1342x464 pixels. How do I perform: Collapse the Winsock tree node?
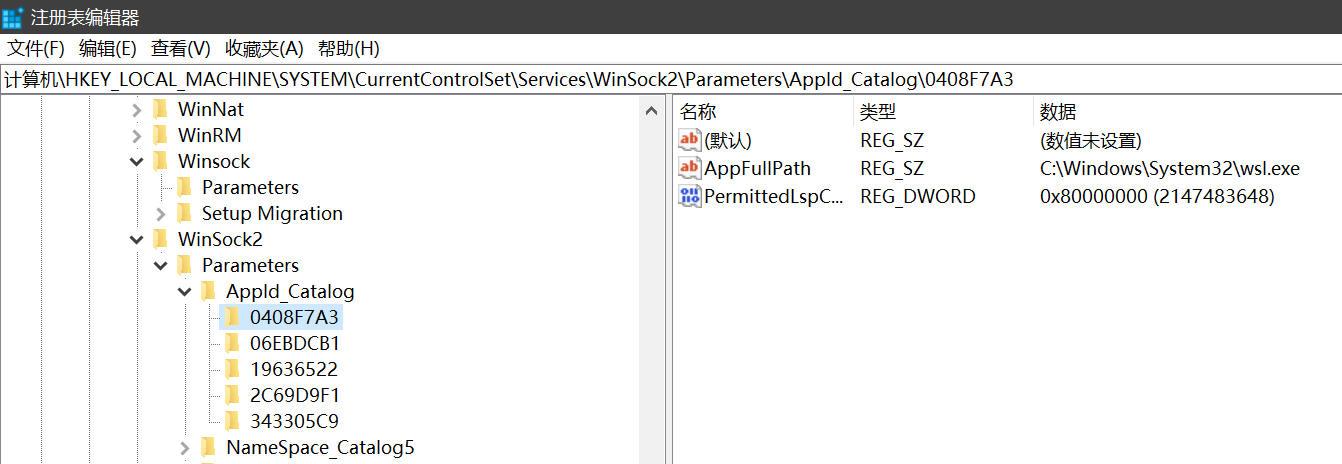click(x=137, y=161)
